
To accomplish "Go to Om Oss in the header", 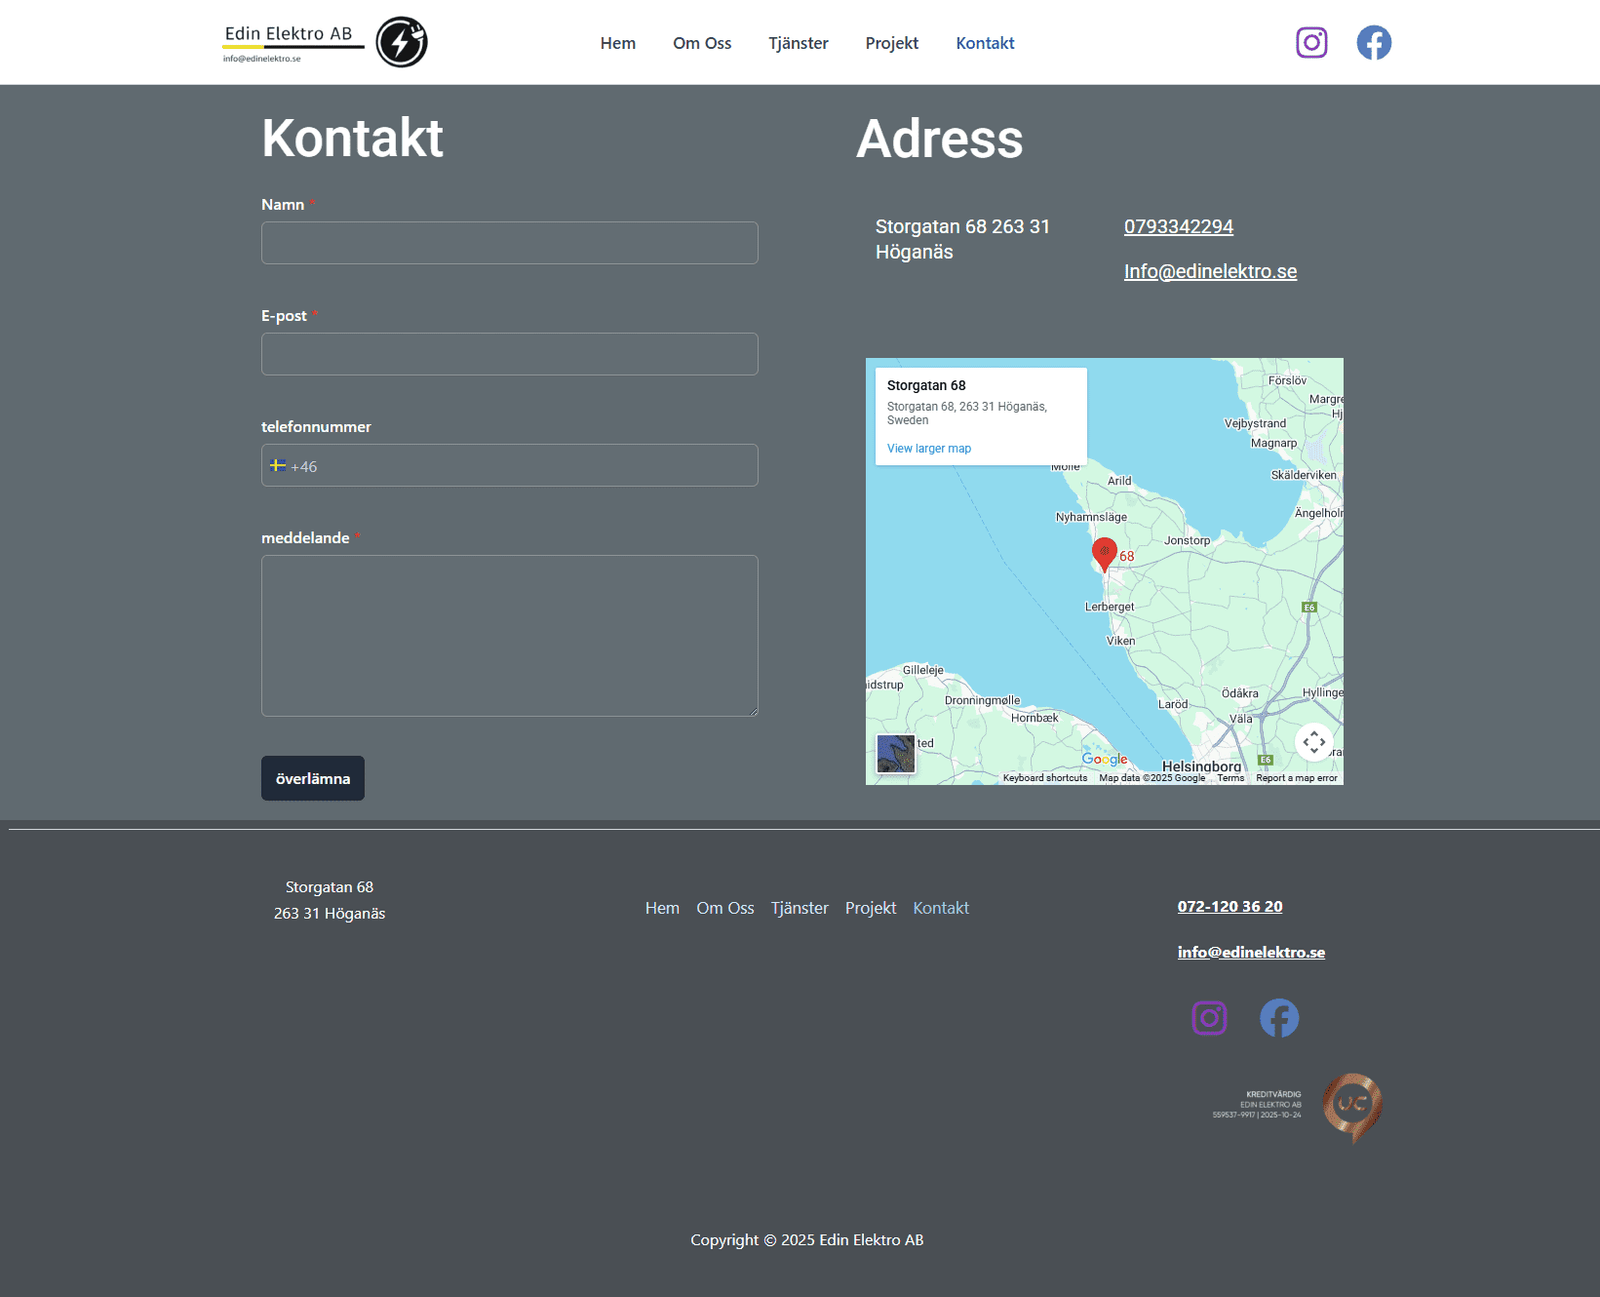I will [x=702, y=43].
